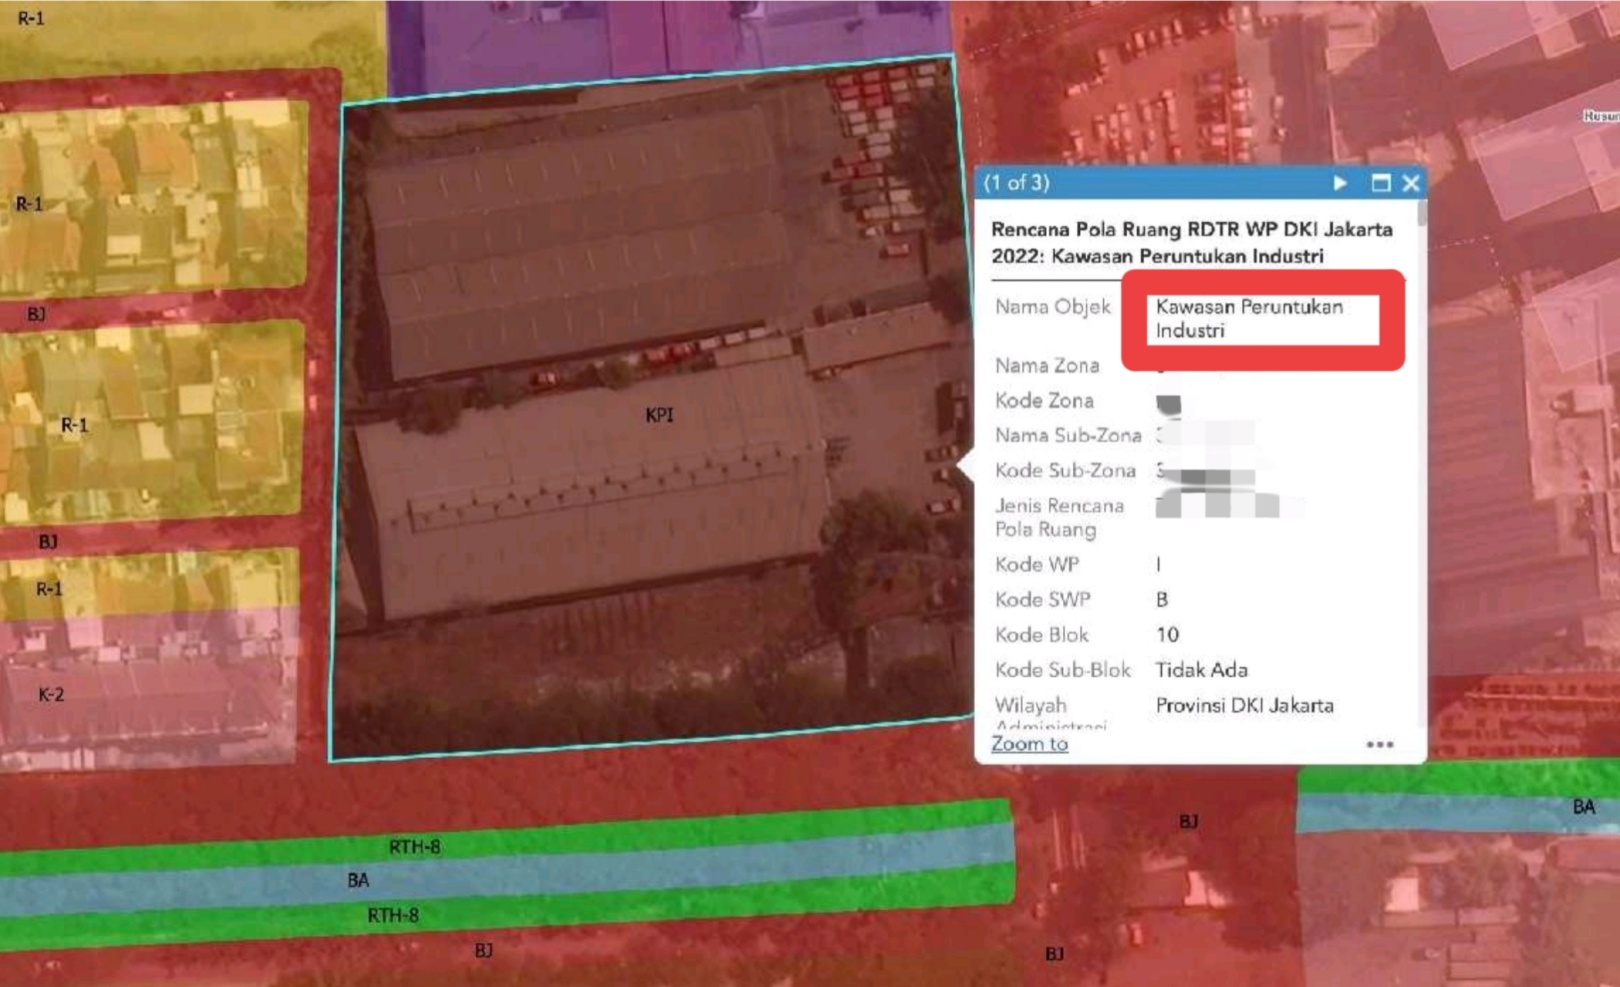Click the "Zoom to" link

[x=1029, y=744]
